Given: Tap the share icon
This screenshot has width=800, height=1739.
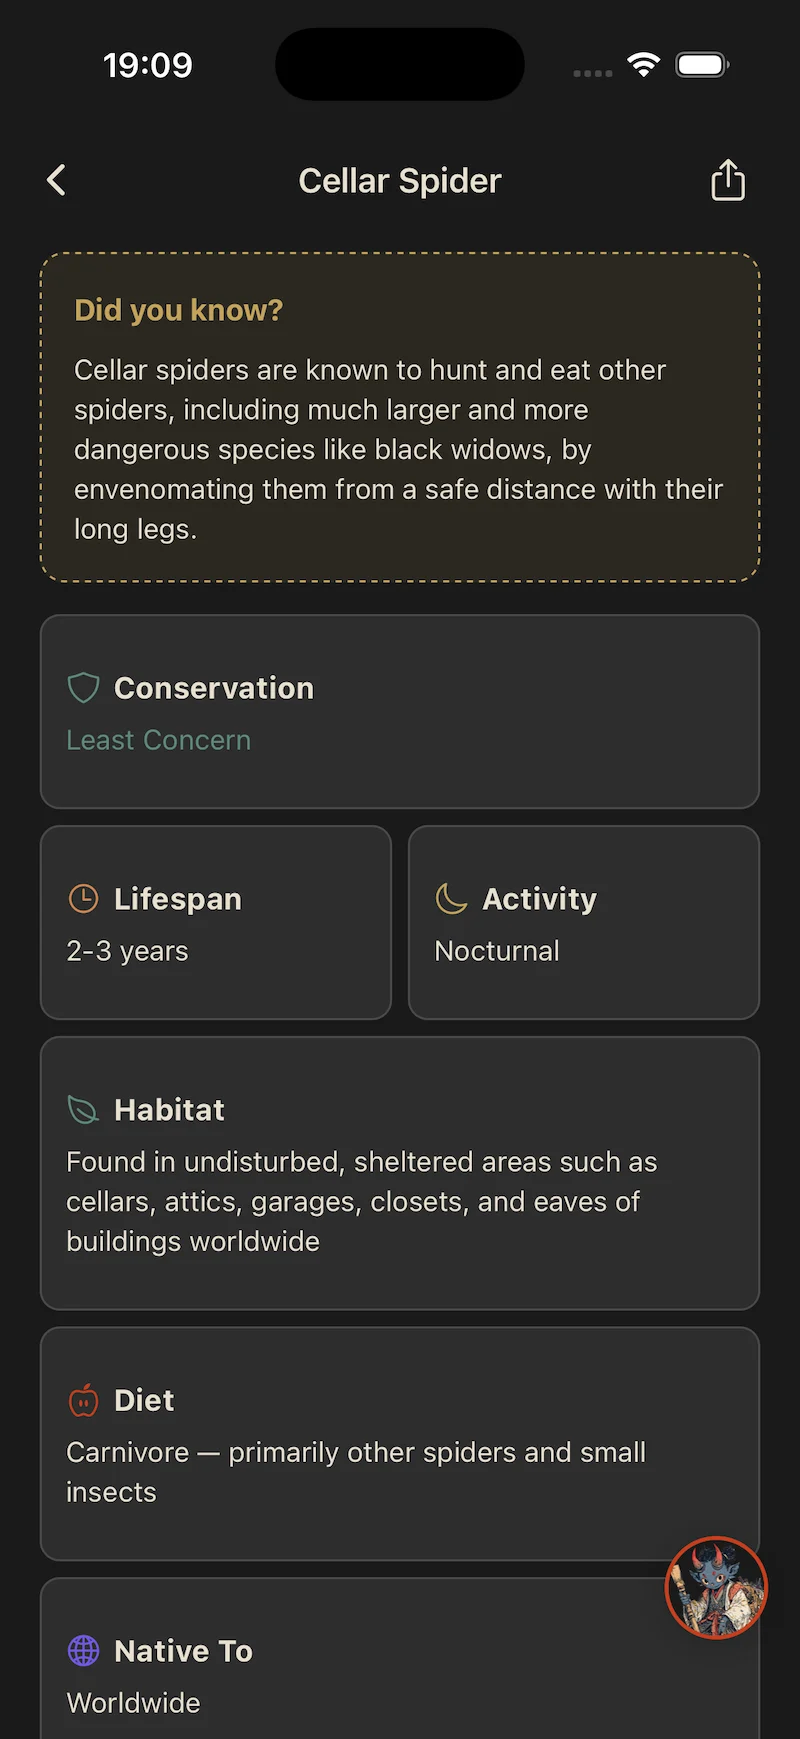Looking at the screenshot, I should tap(728, 181).
